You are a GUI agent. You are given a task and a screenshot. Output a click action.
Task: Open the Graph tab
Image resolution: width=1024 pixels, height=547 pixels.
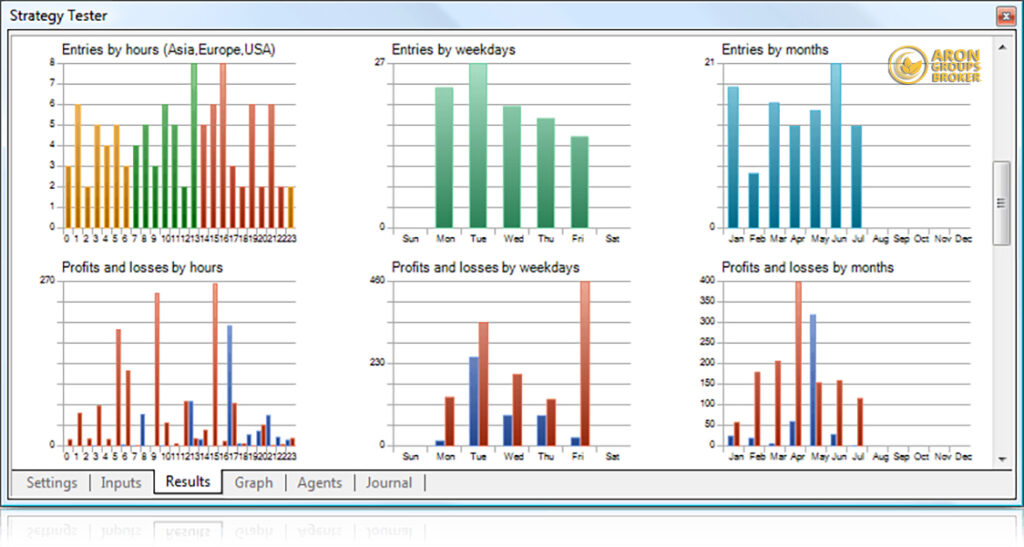tap(254, 483)
